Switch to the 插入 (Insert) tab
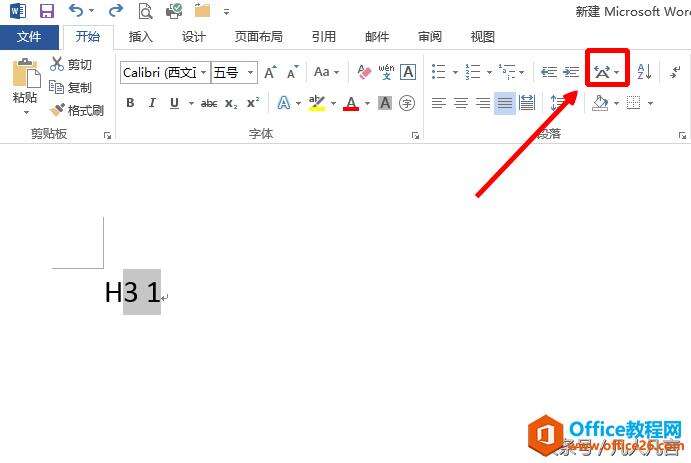This screenshot has width=691, height=463. (141, 37)
